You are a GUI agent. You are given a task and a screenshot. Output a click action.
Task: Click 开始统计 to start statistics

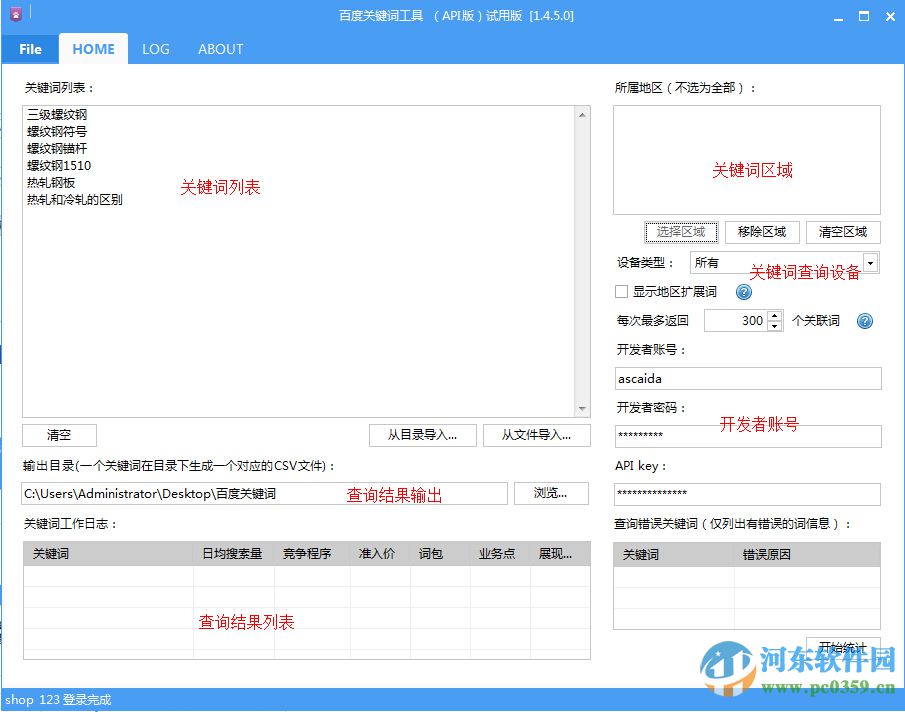coord(842,648)
